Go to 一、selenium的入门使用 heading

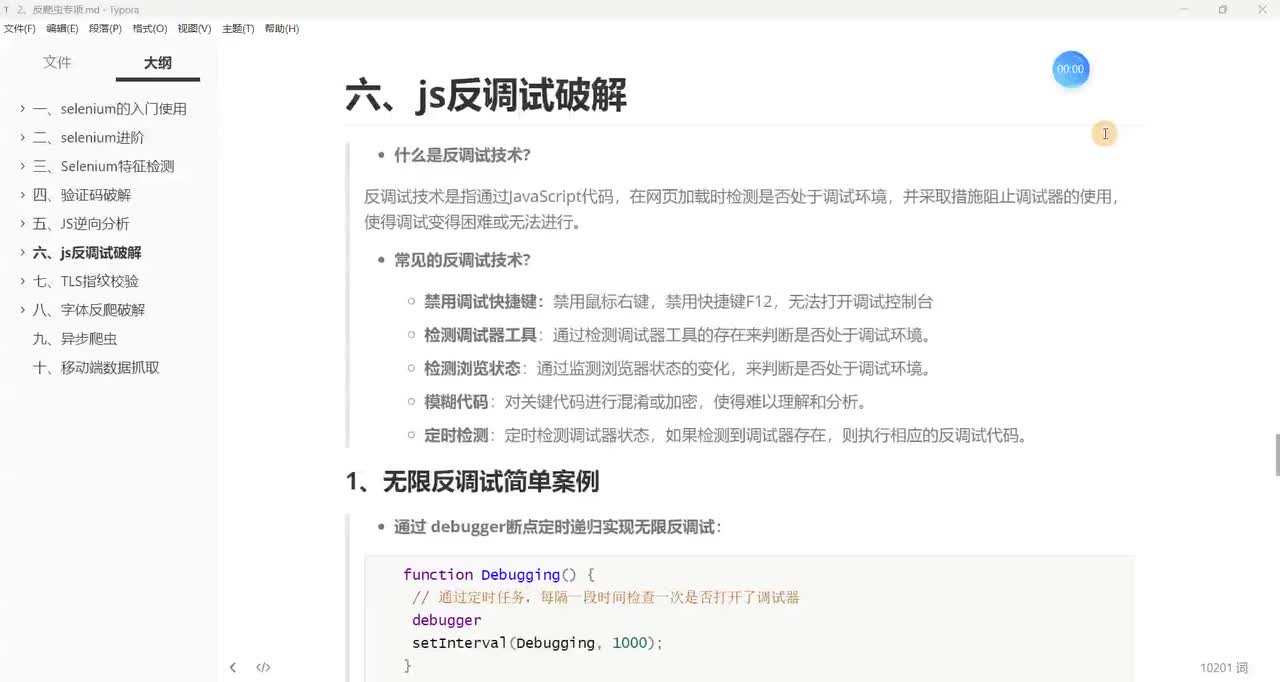(110, 109)
